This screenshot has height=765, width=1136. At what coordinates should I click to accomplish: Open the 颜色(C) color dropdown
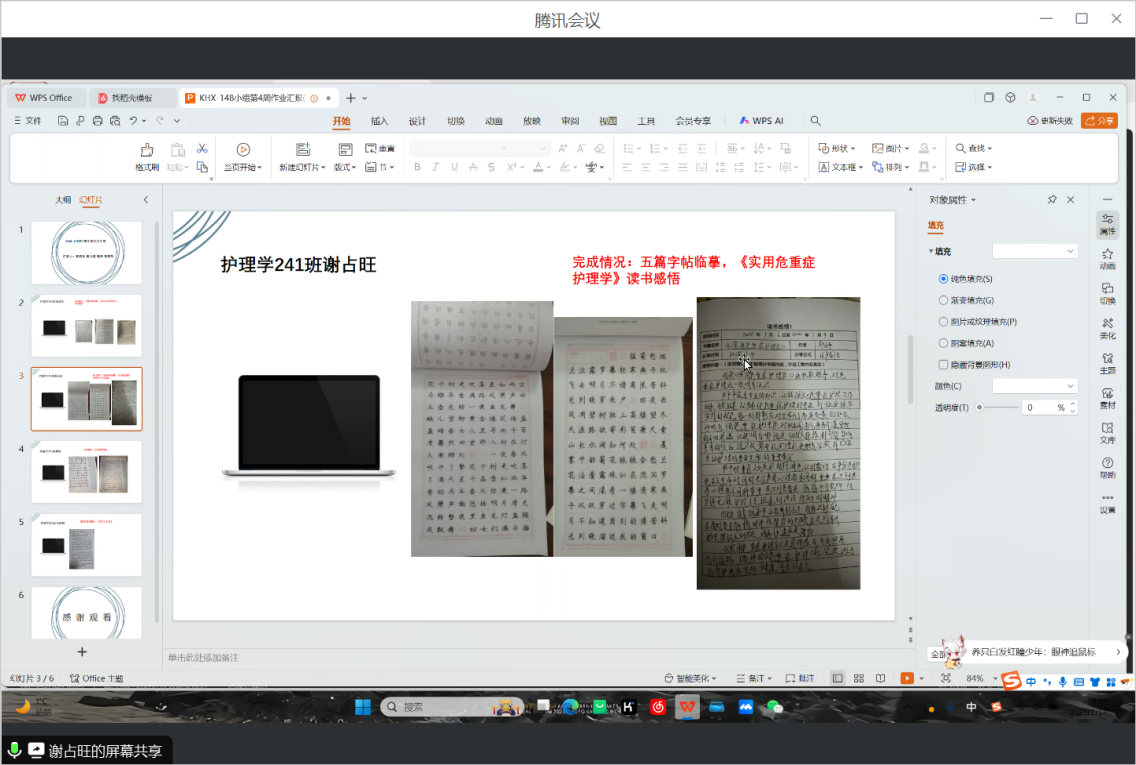1034,386
